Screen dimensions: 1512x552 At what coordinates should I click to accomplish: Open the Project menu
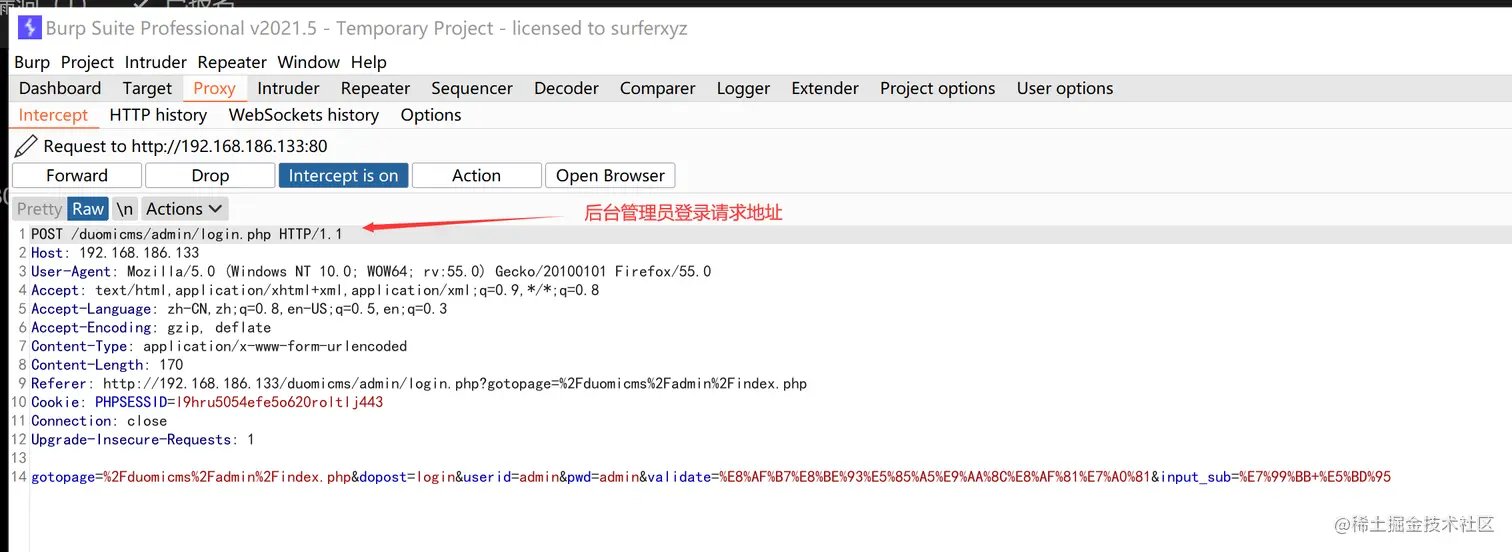pyautogui.click(x=87, y=62)
